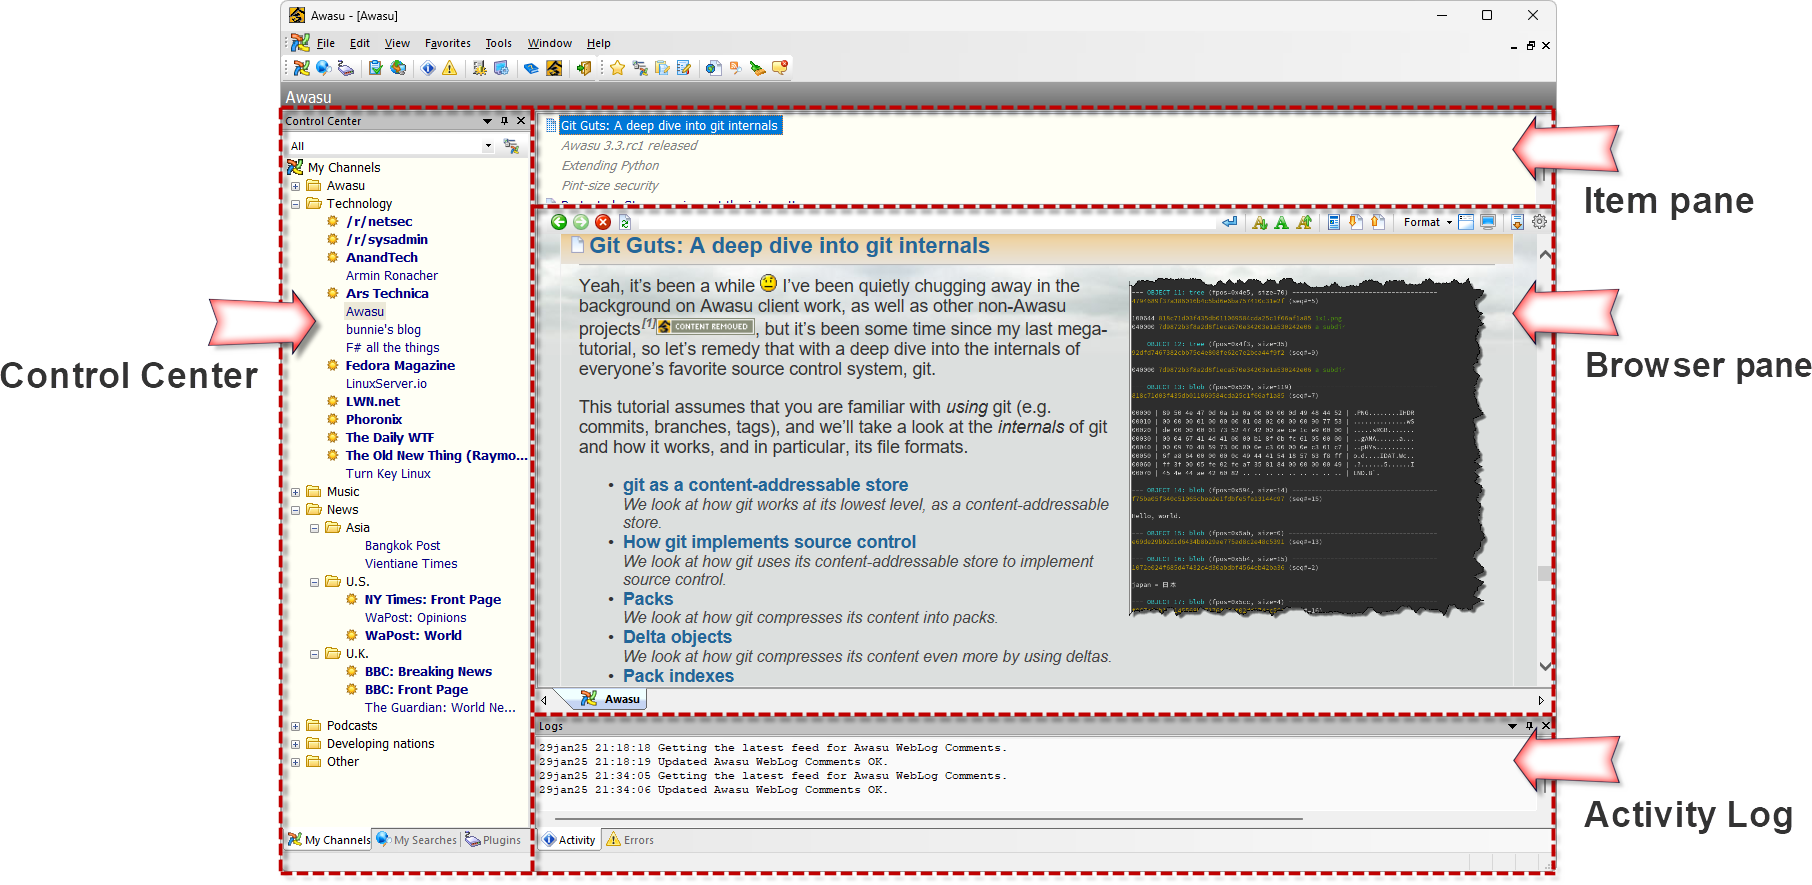Close the Control Center panel

click(x=521, y=121)
